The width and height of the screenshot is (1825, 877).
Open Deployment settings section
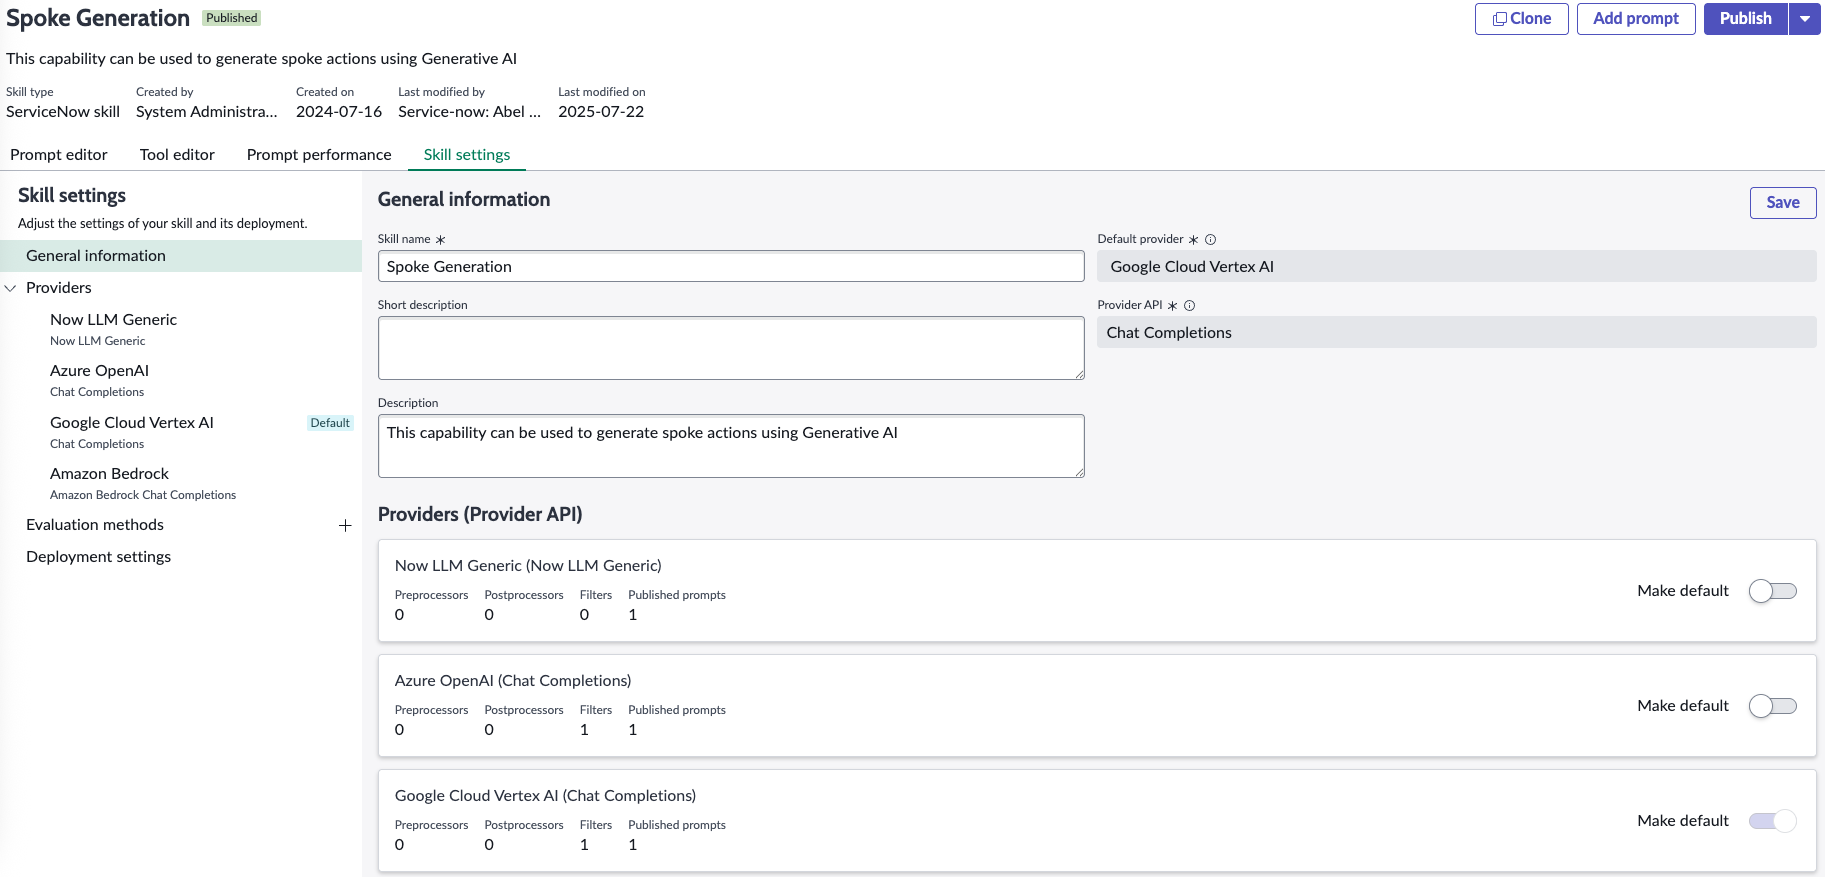pyautogui.click(x=98, y=557)
